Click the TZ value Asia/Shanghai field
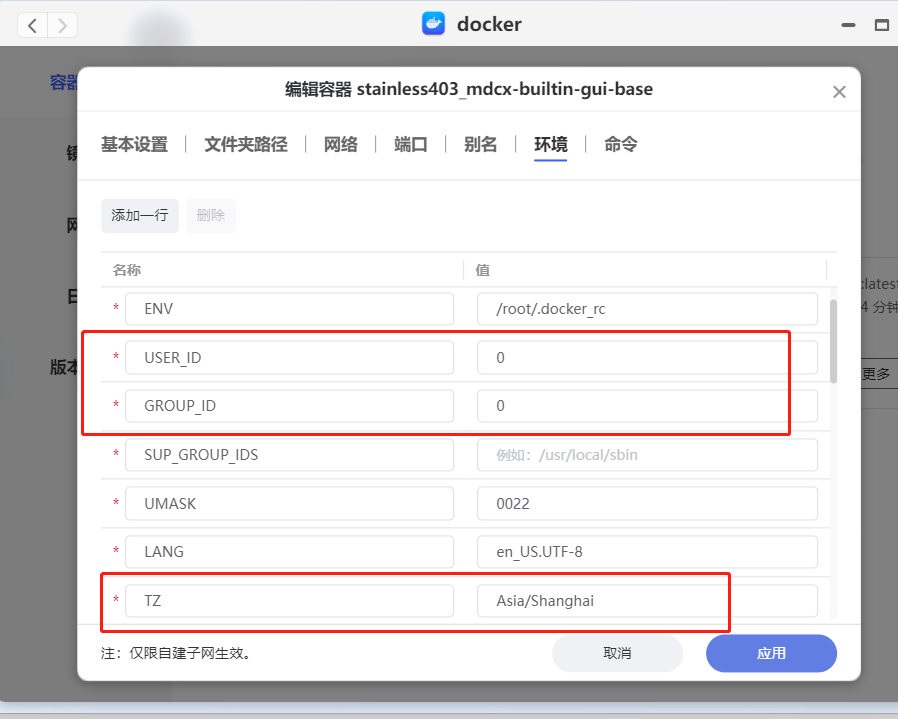The width and height of the screenshot is (898, 719). coord(647,601)
